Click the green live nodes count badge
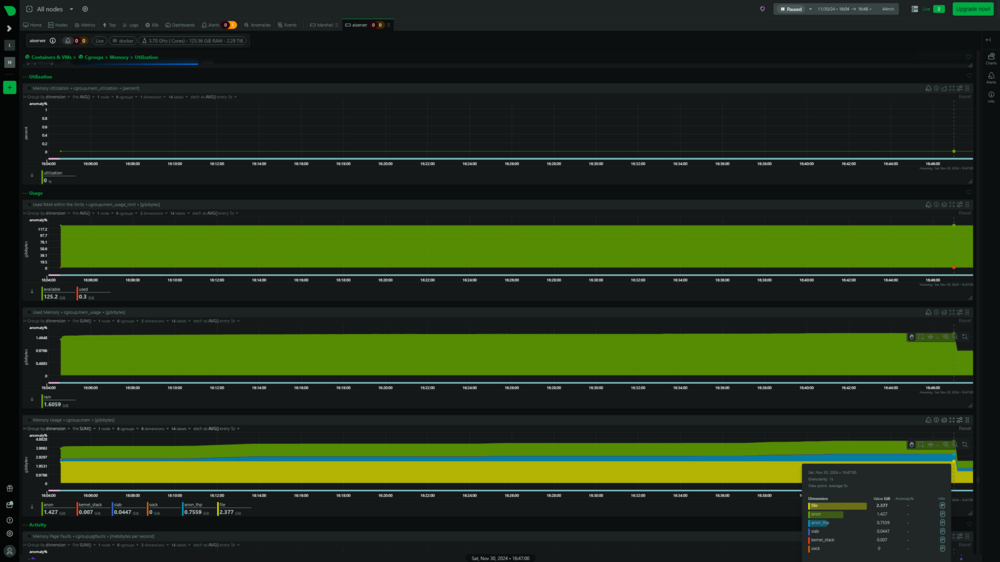Image resolution: width=1000 pixels, height=562 pixels. pyautogui.click(x=938, y=10)
